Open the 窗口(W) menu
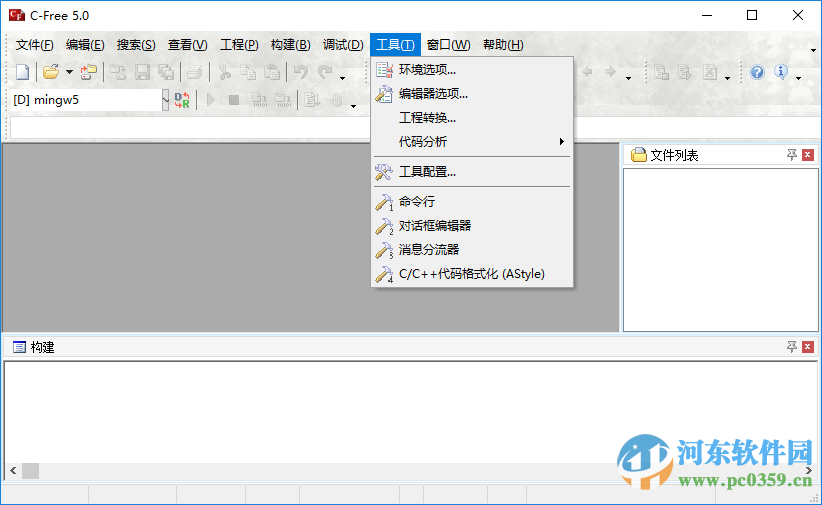Screen dimensions: 822x505 (448, 45)
